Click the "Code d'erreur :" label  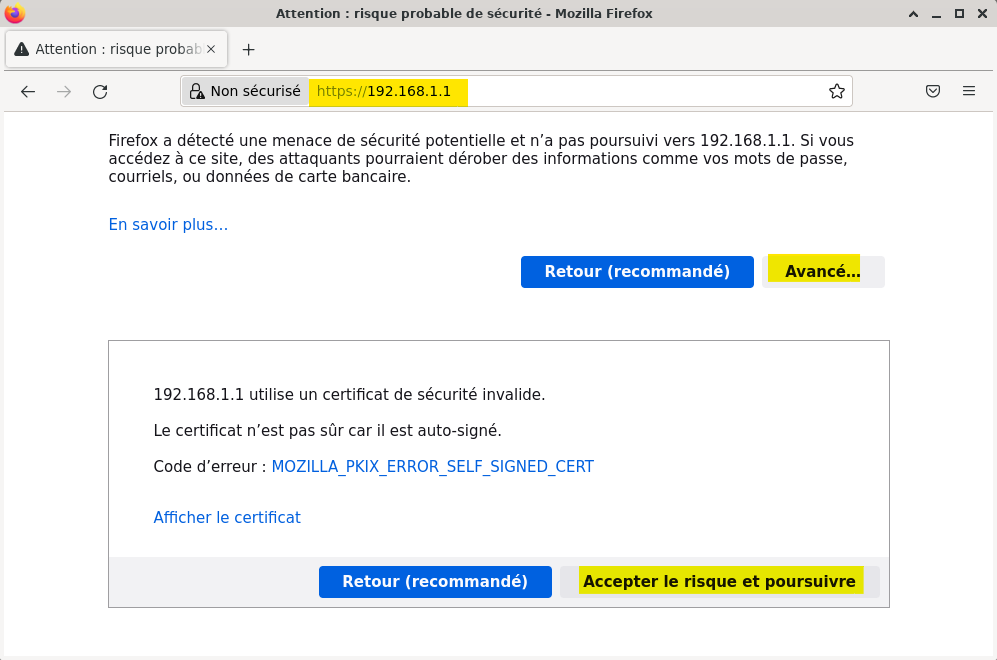pyautogui.click(x=209, y=467)
